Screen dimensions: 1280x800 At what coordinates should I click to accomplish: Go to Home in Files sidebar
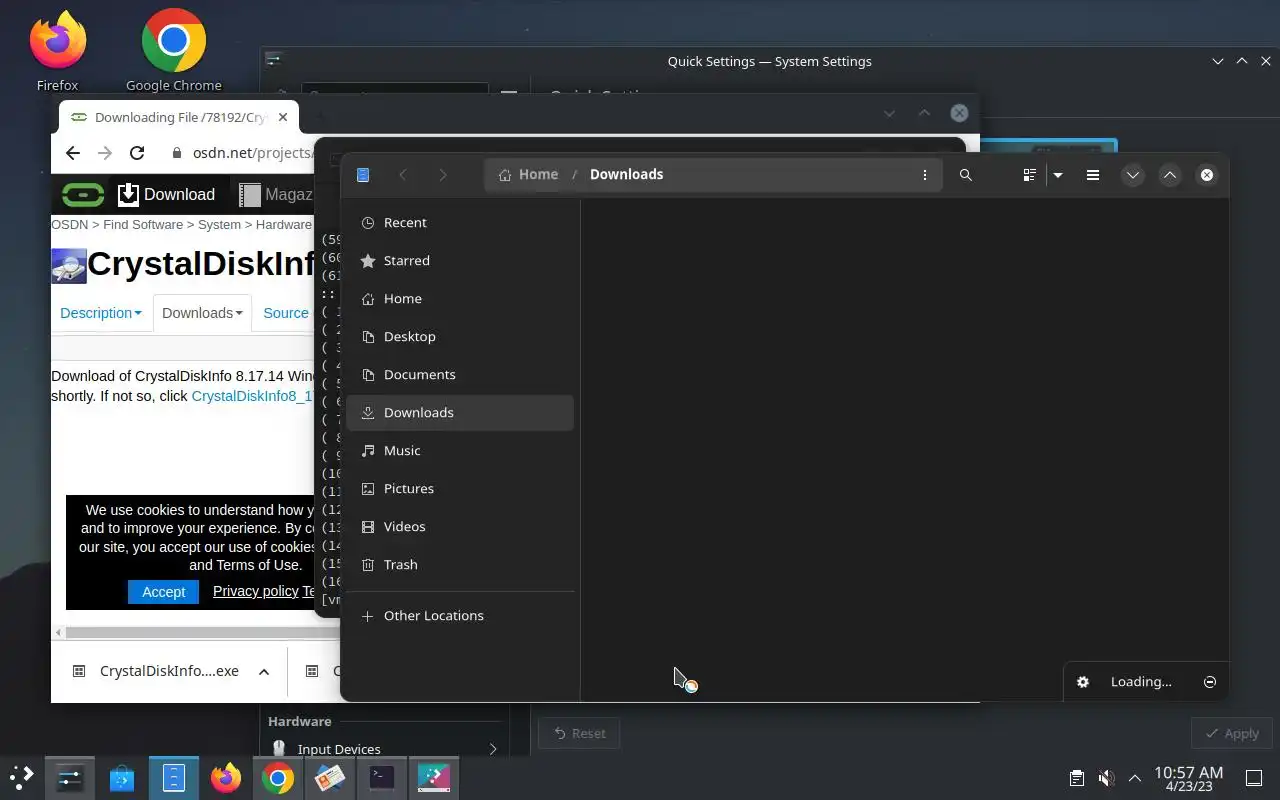click(460, 299)
